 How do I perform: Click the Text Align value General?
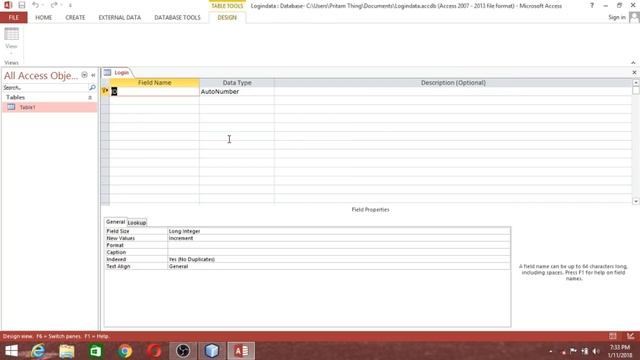pos(339,266)
